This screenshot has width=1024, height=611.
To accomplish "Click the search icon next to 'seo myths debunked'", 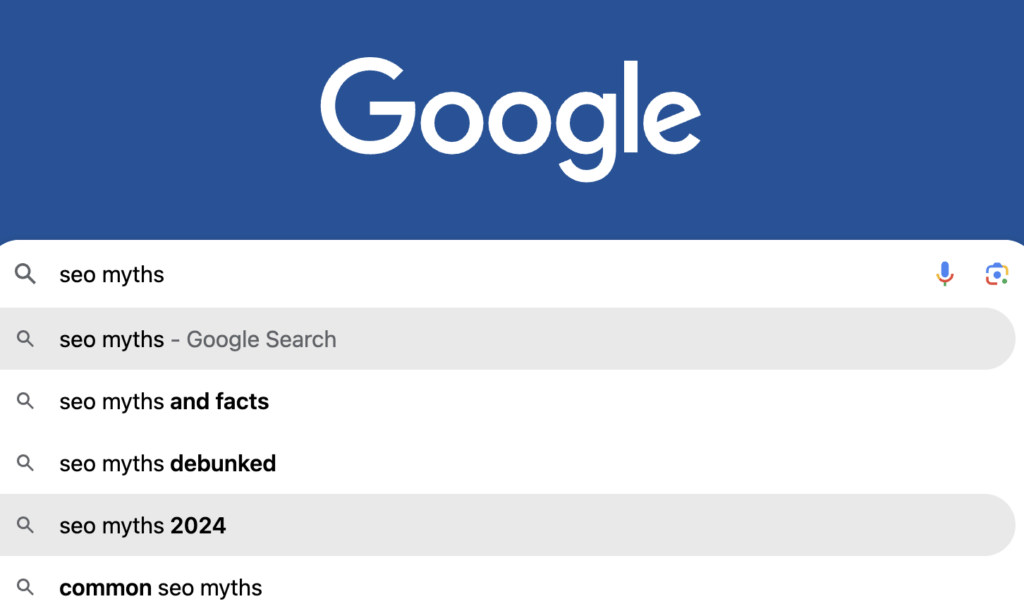I will click(26, 464).
